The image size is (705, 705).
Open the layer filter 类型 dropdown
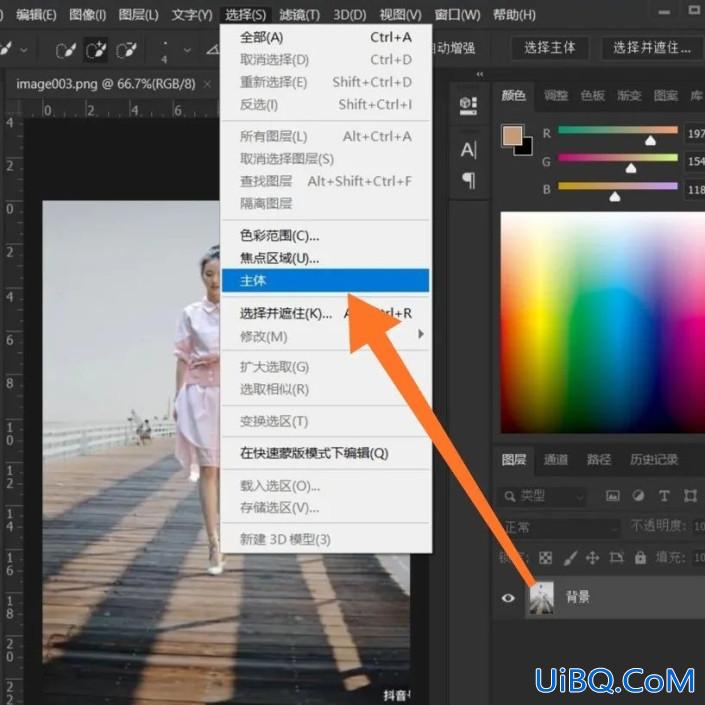[x=543, y=496]
